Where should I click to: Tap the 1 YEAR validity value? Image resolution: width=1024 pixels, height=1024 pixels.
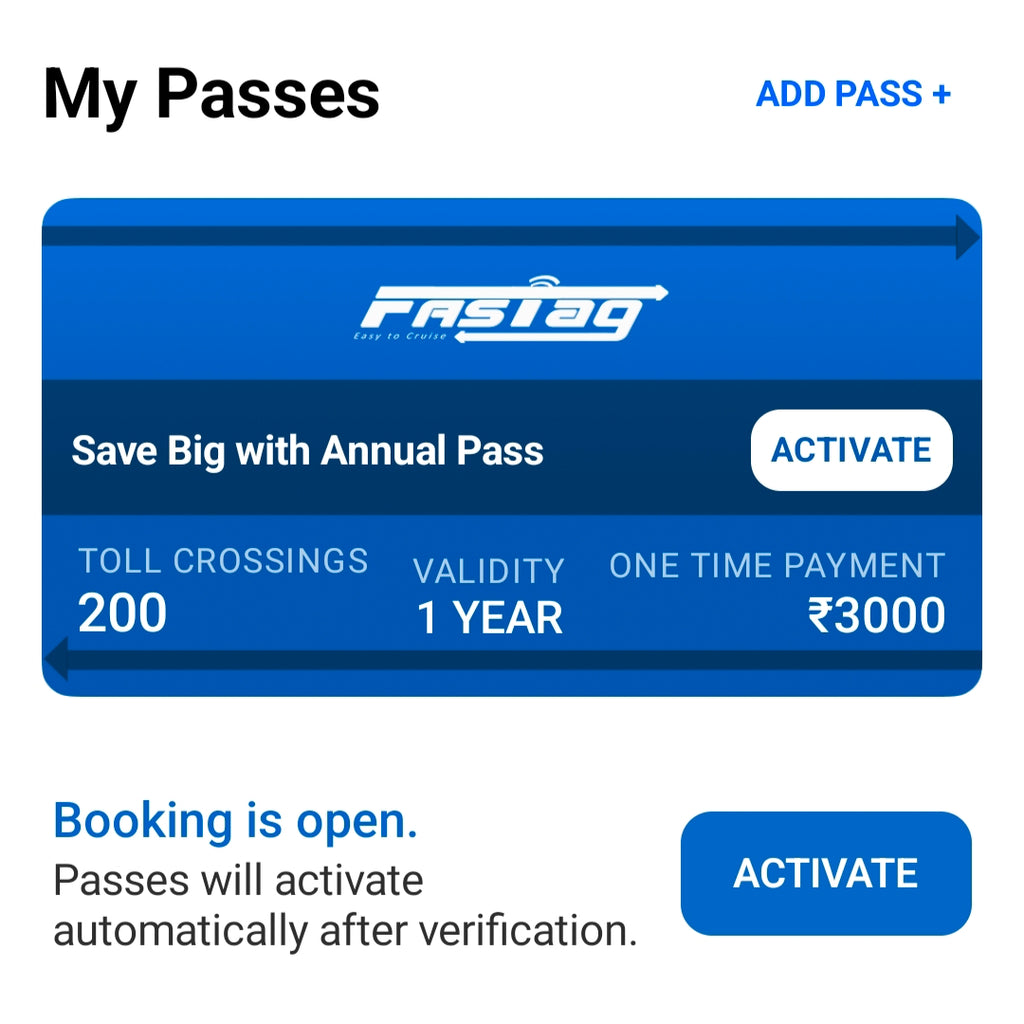coord(489,619)
